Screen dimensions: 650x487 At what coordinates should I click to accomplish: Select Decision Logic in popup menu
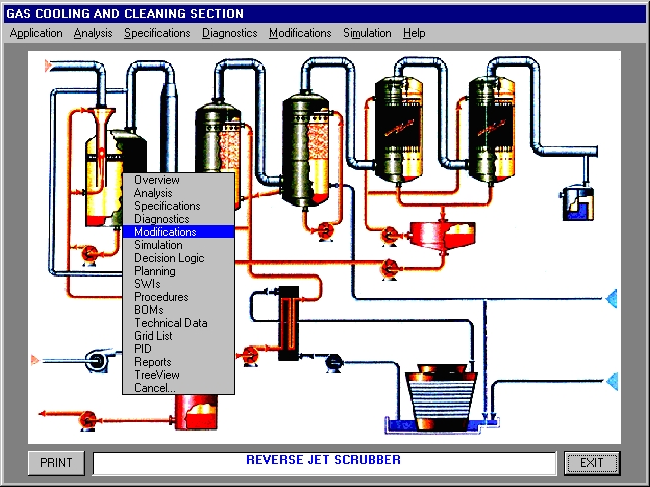(x=179, y=258)
